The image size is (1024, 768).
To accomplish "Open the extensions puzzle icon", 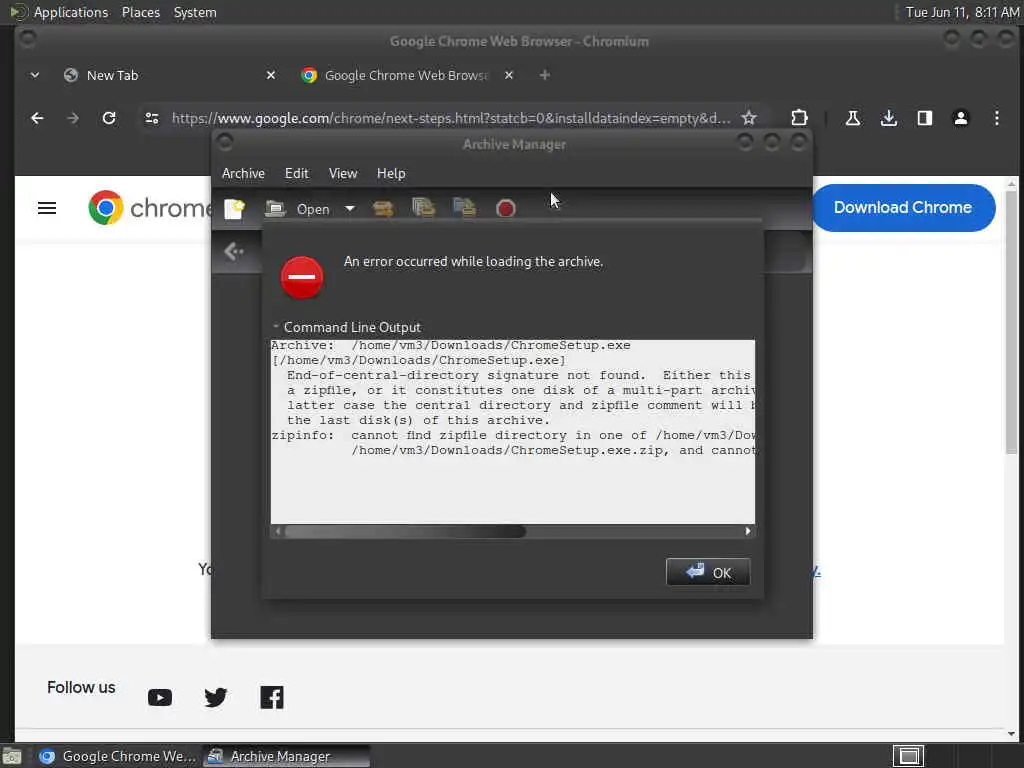I will [x=799, y=118].
